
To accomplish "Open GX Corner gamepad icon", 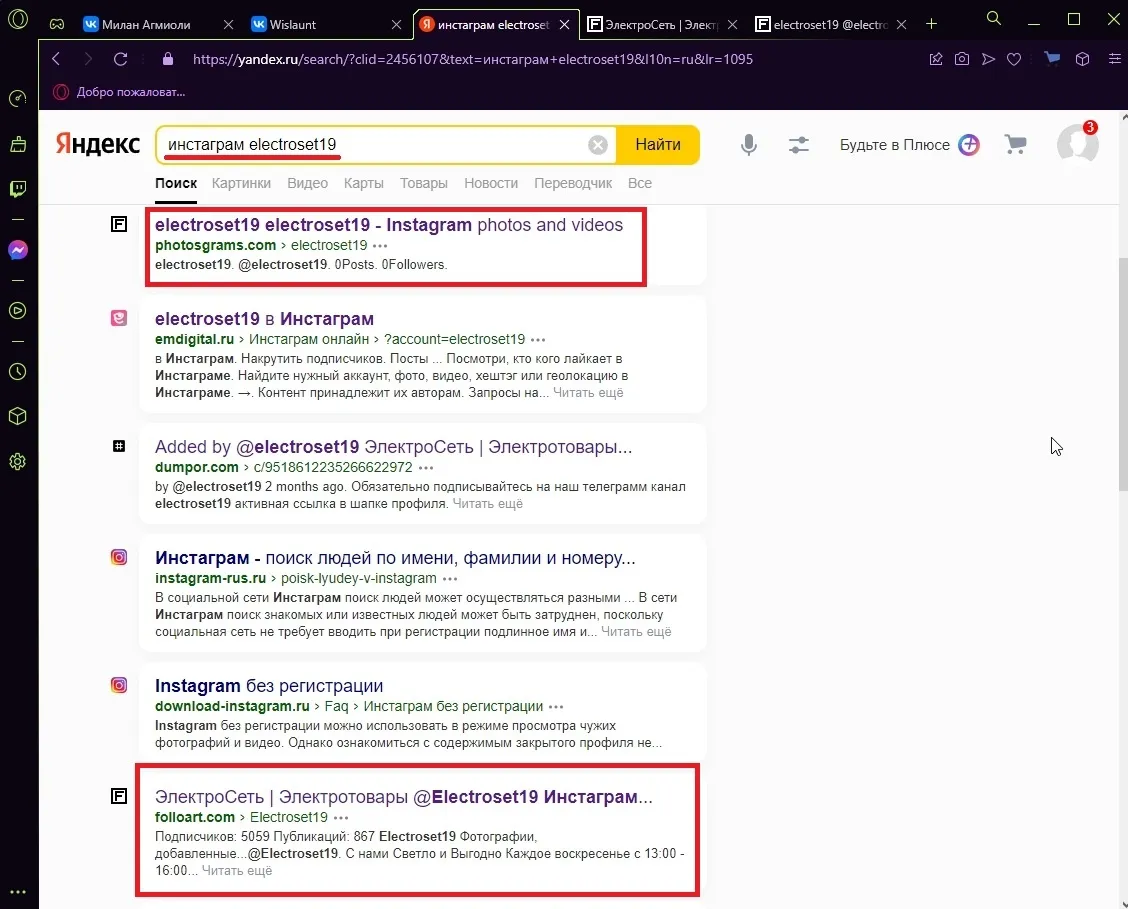I will coord(57,24).
